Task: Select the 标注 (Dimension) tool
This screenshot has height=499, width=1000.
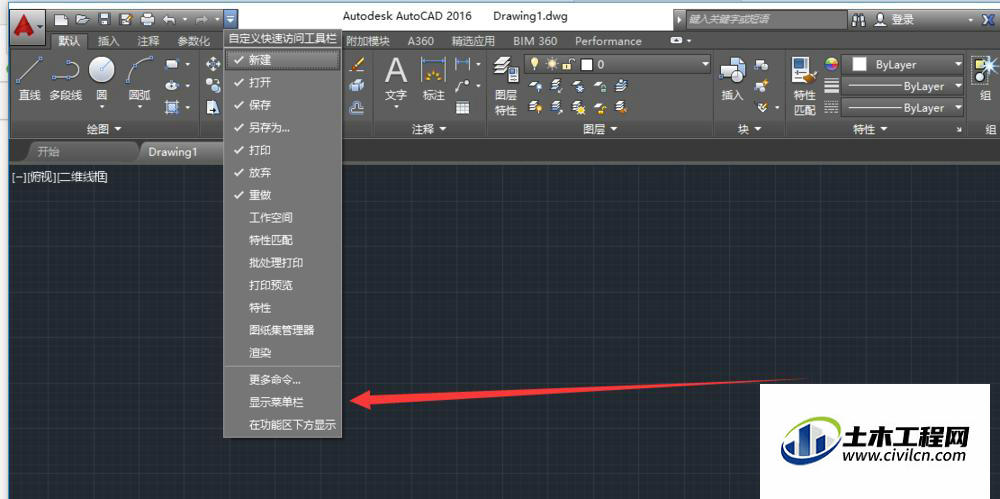Action: (x=434, y=78)
